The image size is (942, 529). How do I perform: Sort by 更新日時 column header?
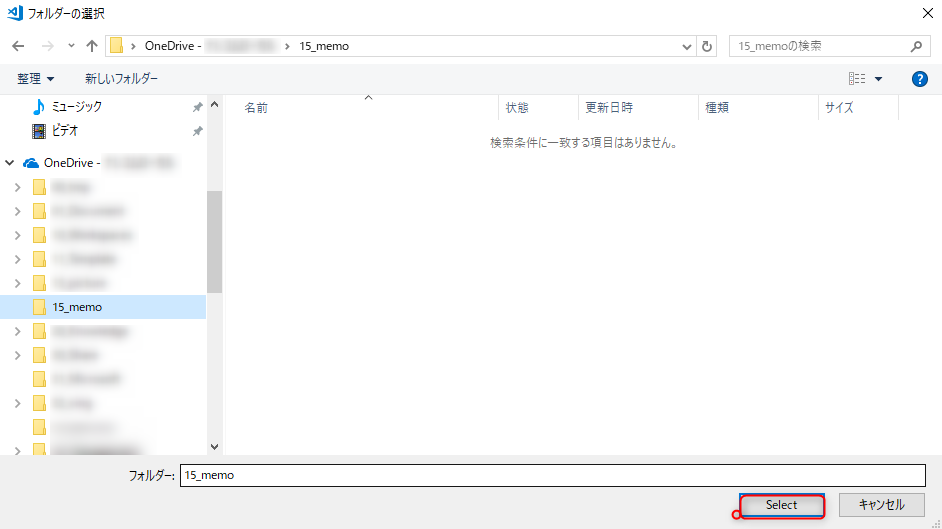[x=609, y=107]
